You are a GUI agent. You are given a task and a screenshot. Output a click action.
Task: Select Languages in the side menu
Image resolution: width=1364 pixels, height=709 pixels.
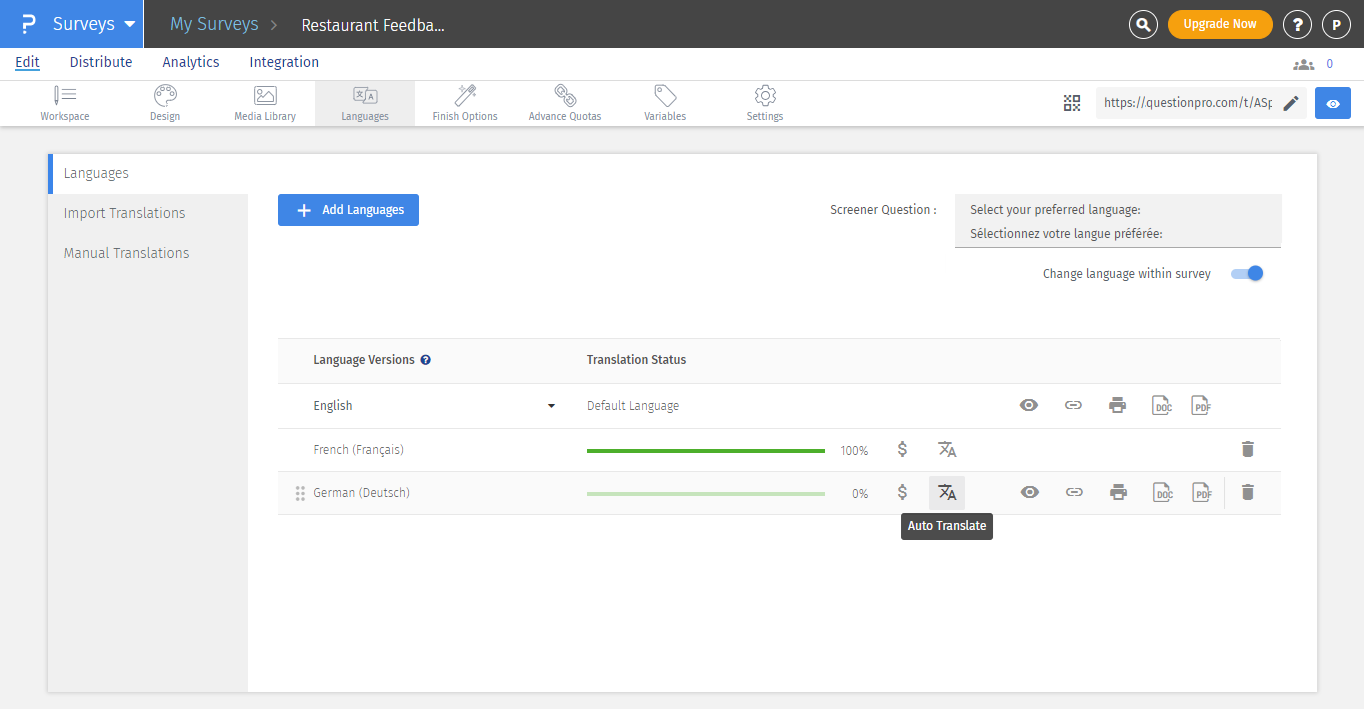tap(148, 173)
